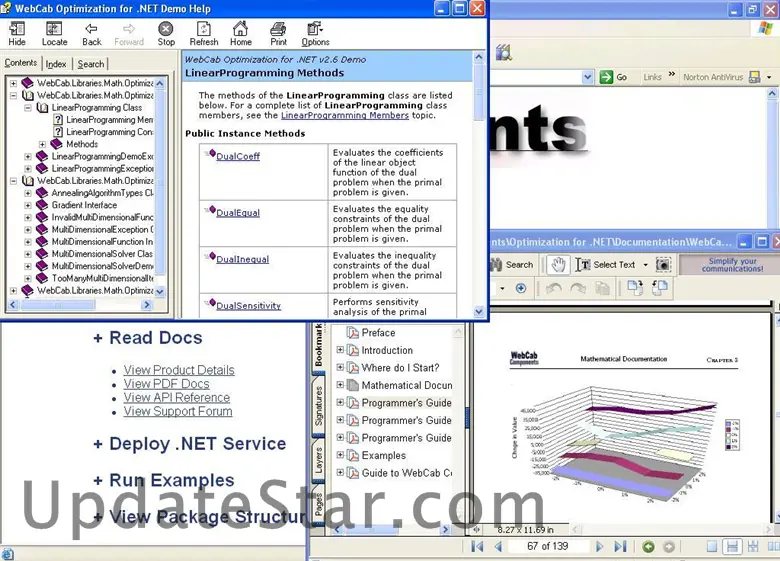Open the Bookmarks side tab
780x561 pixels.
pyautogui.click(x=318, y=346)
